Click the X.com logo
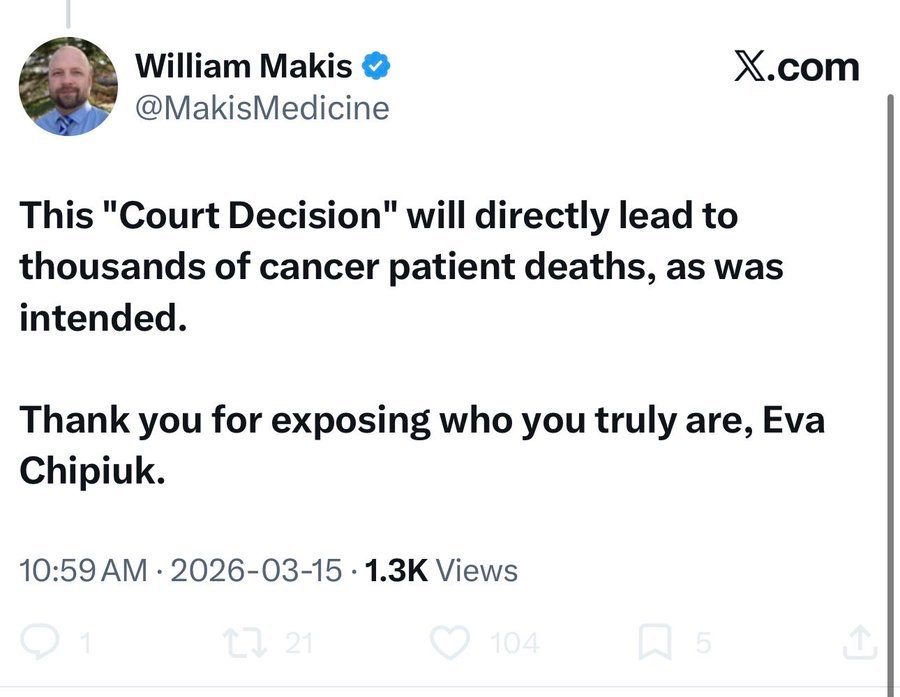This screenshot has width=900, height=697. click(x=796, y=67)
